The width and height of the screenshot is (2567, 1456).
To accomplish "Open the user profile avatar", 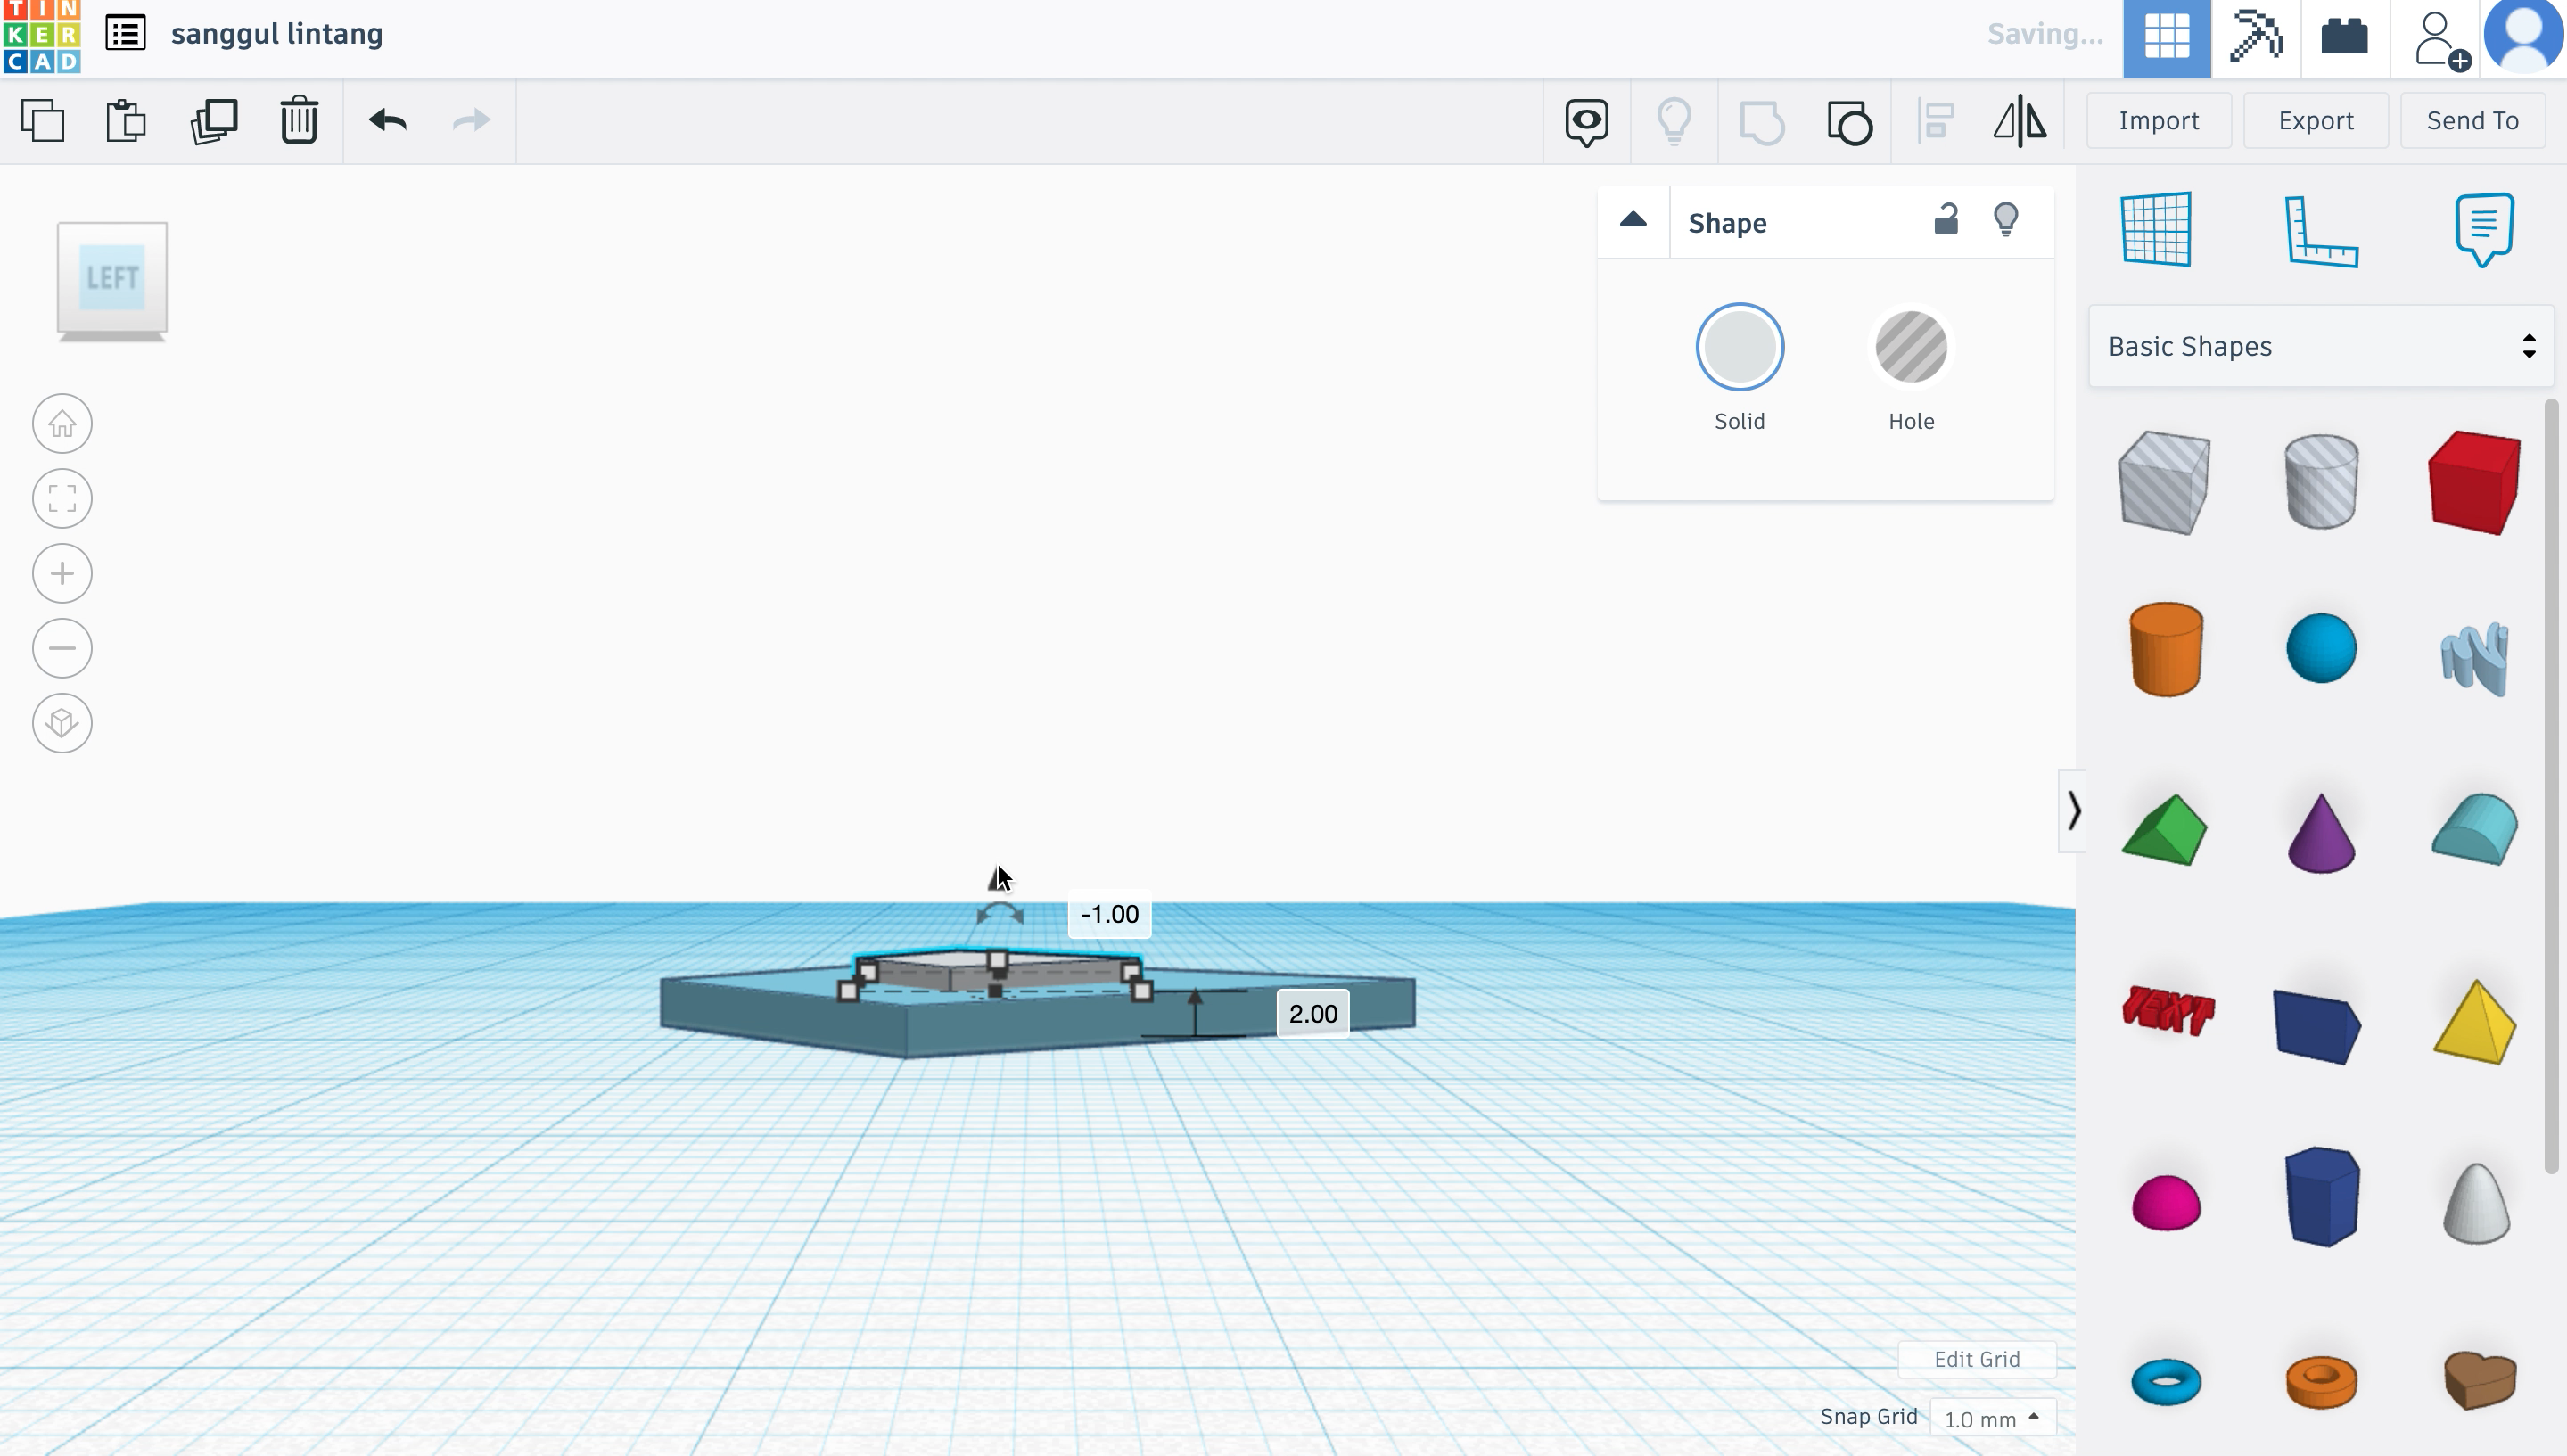I will click(2523, 36).
